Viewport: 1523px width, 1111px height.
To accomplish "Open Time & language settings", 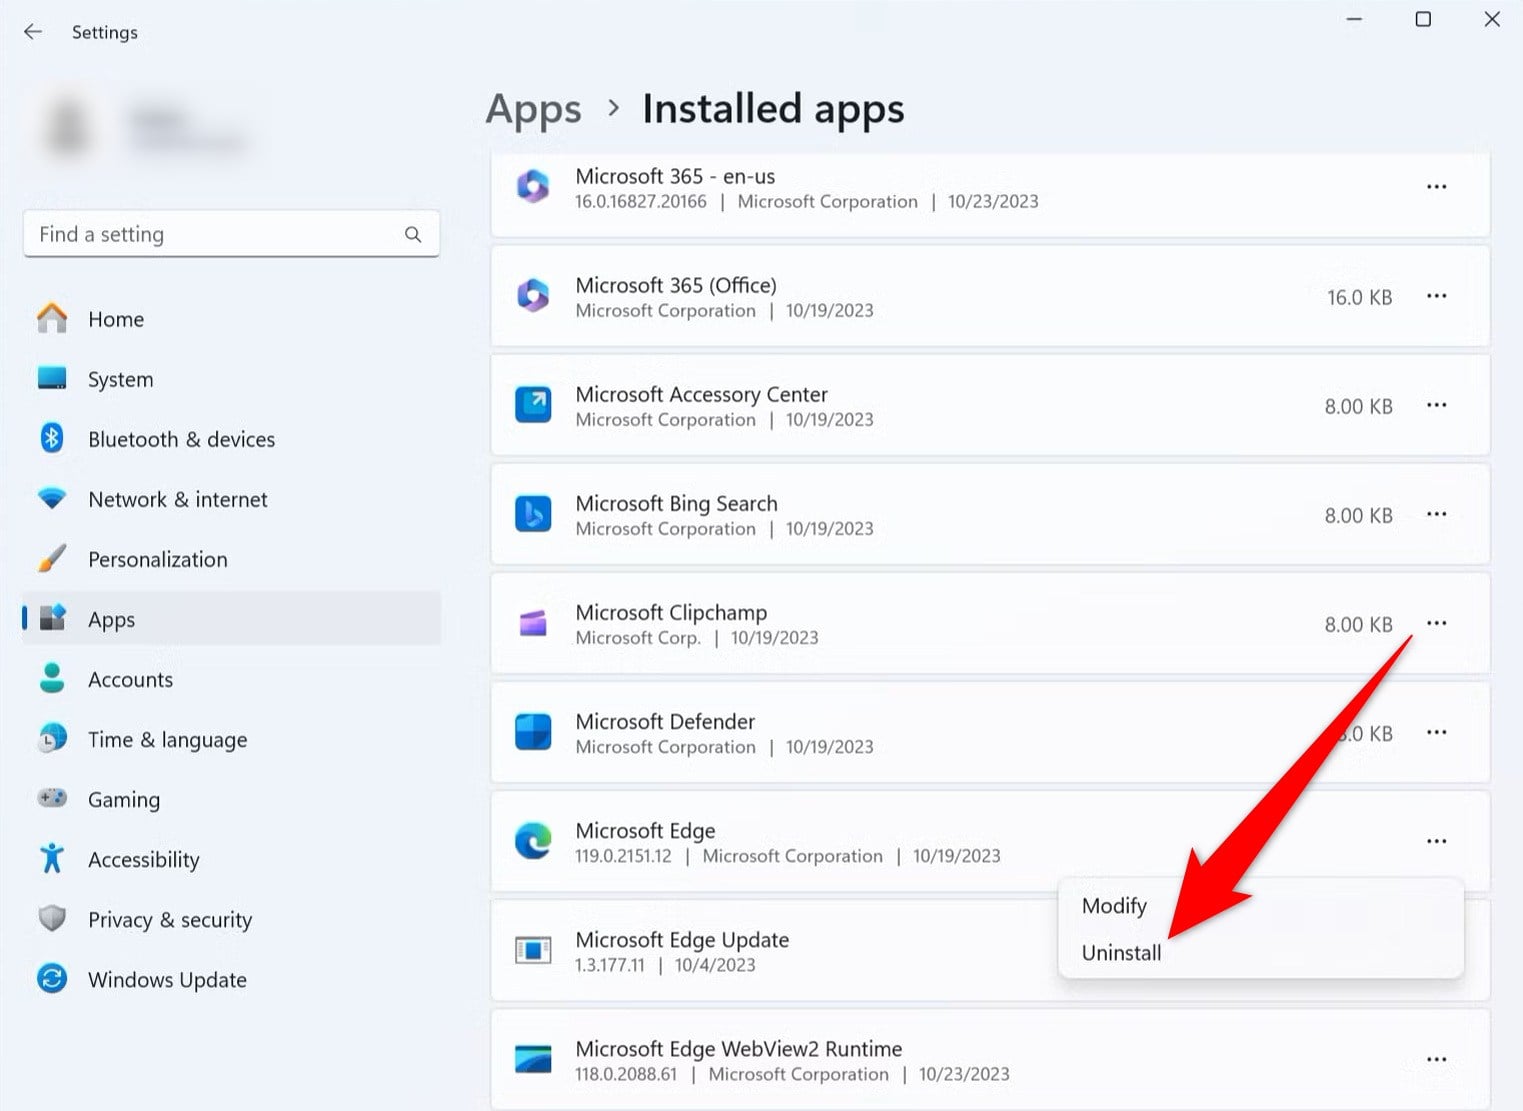I will click(231, 739).
